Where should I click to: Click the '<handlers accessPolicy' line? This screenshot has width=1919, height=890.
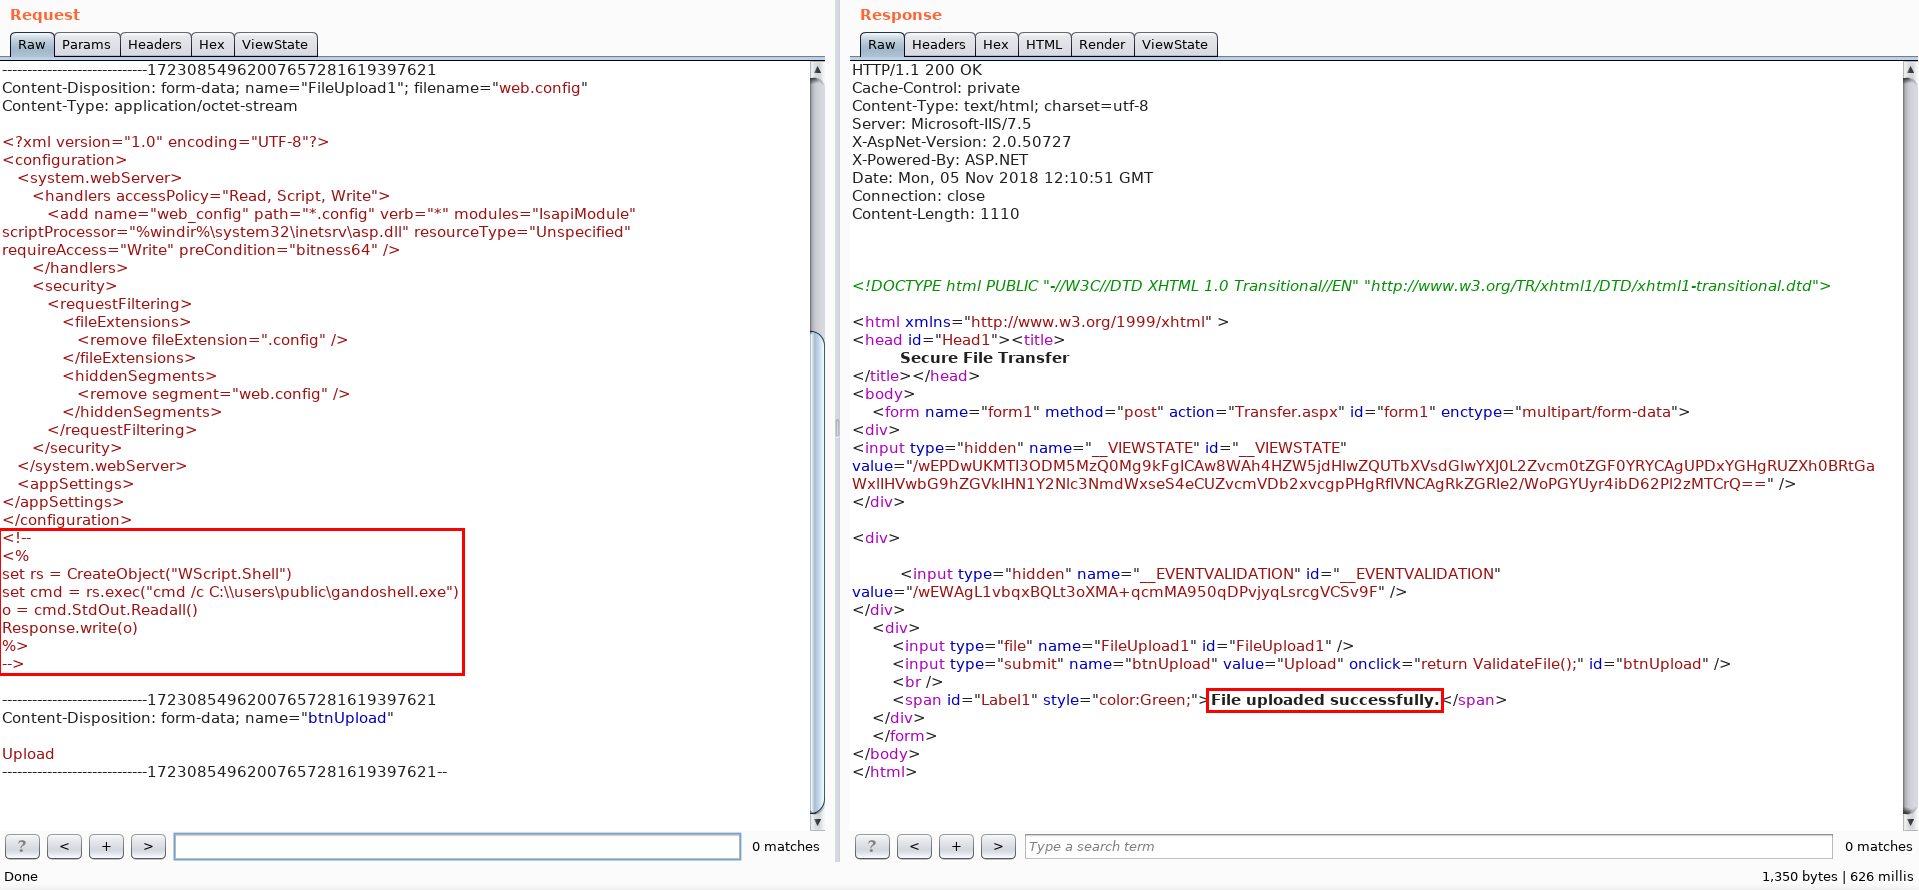tap(211, 196)
